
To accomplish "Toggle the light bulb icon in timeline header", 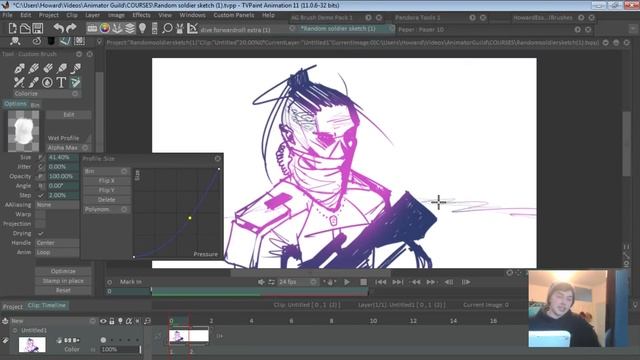I will point(120,321).
